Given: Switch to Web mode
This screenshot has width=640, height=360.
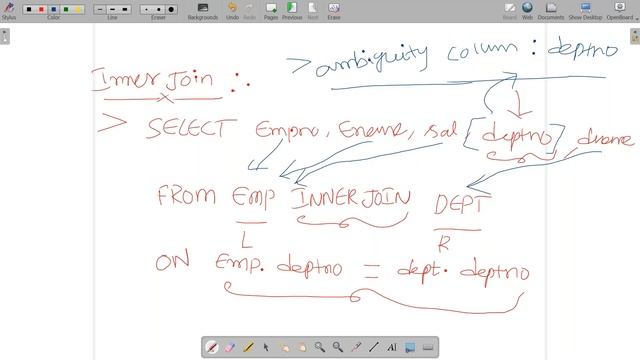Looking at the screenshot, I should pos(527,11).
